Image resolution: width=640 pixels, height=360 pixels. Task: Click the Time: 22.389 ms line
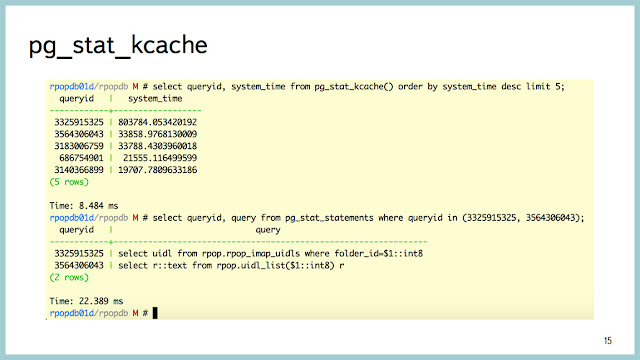86,301
